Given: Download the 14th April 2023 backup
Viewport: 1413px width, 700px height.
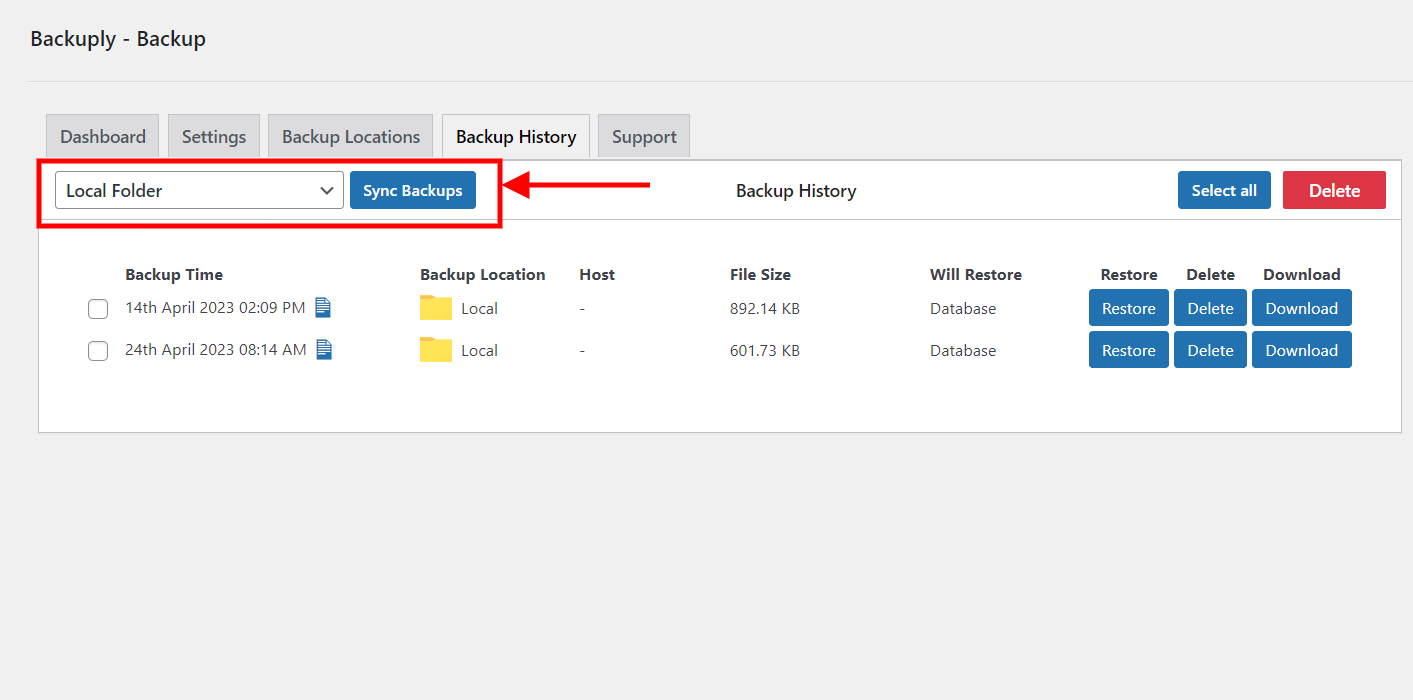Looking at the screenshot, I should 1301,307.
